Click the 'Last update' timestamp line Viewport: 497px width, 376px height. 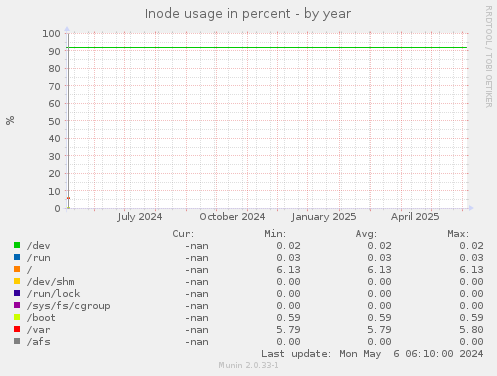point(372,354)
